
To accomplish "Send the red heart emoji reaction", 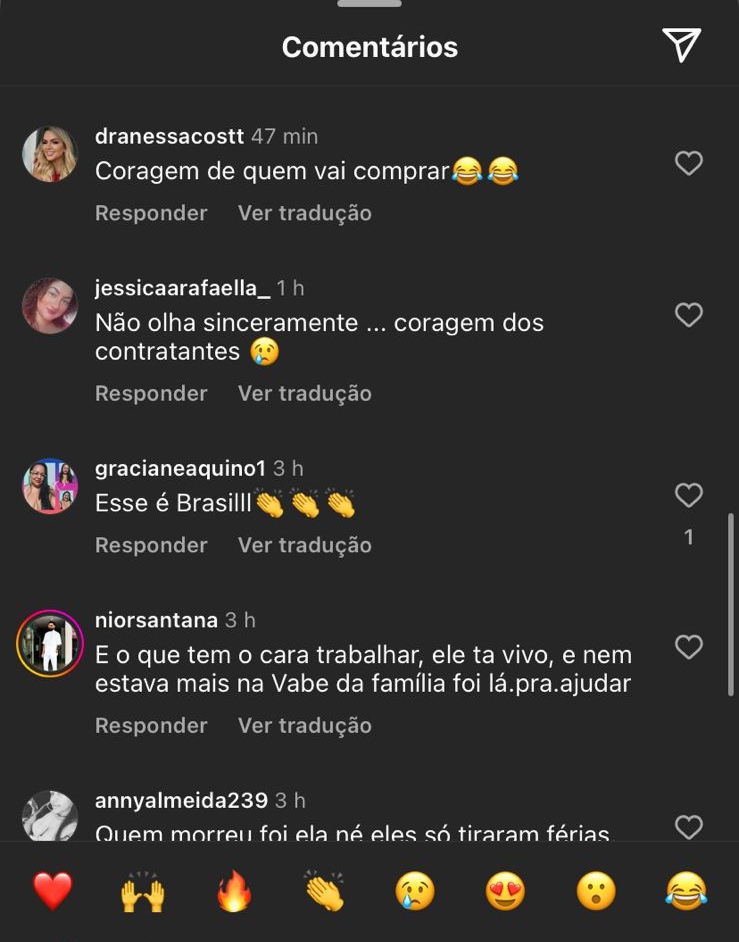I will [x=52, y=890].
